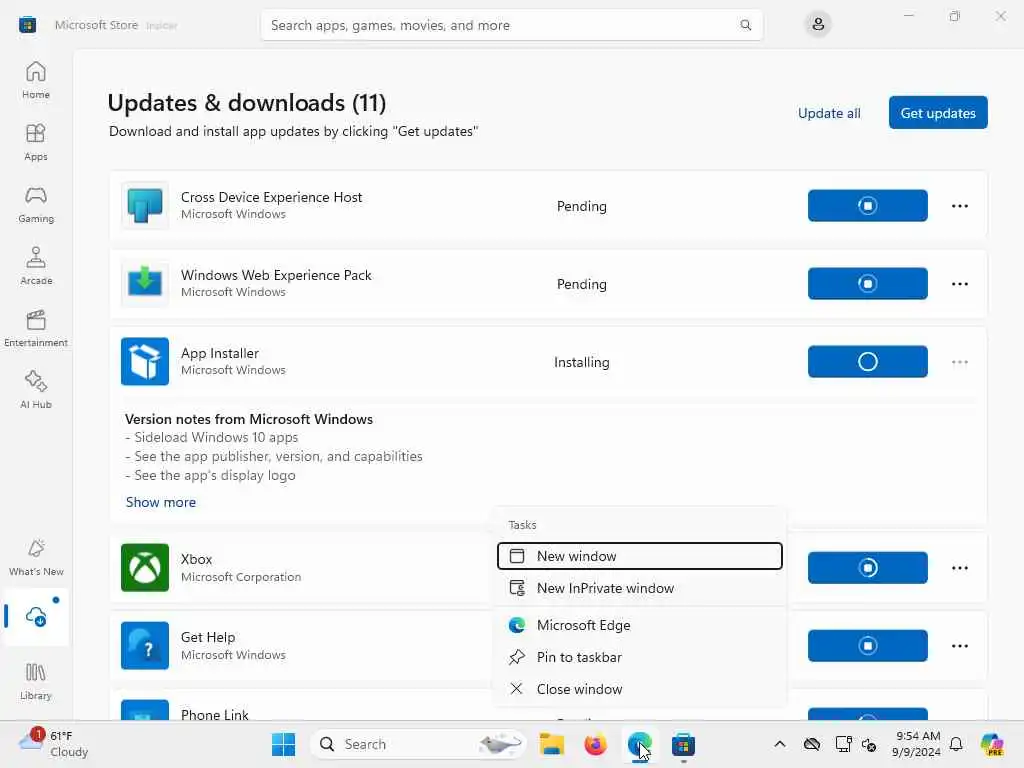Click the search magnifier icon

745,25
